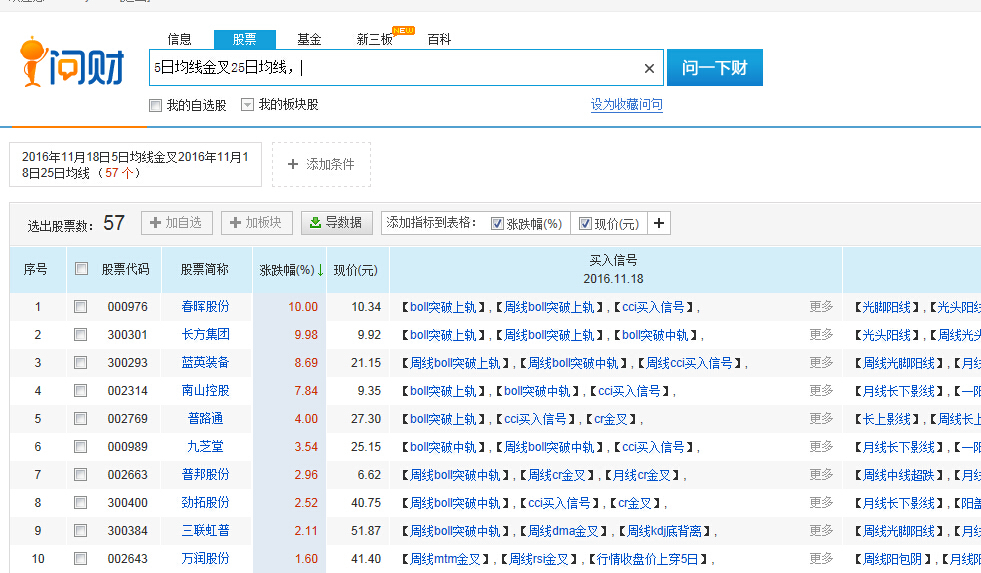Click the 加自选 button

(177, 223)
